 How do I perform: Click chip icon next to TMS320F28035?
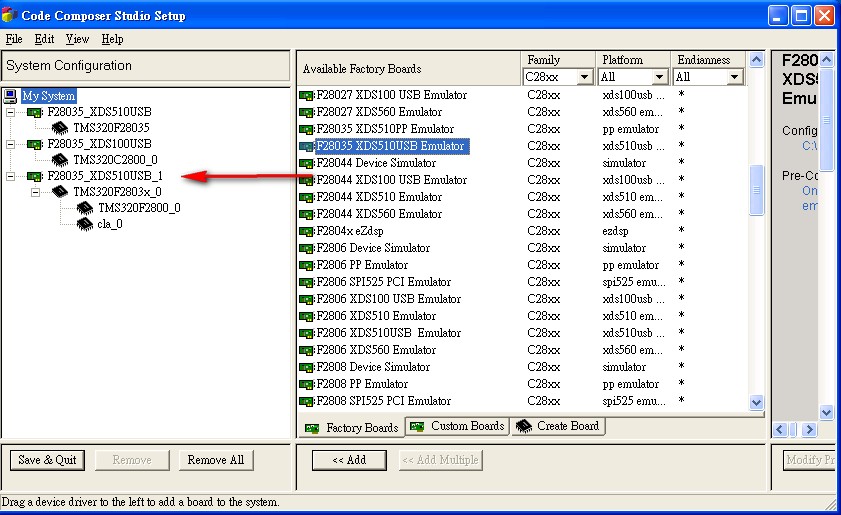pos(60,128)
